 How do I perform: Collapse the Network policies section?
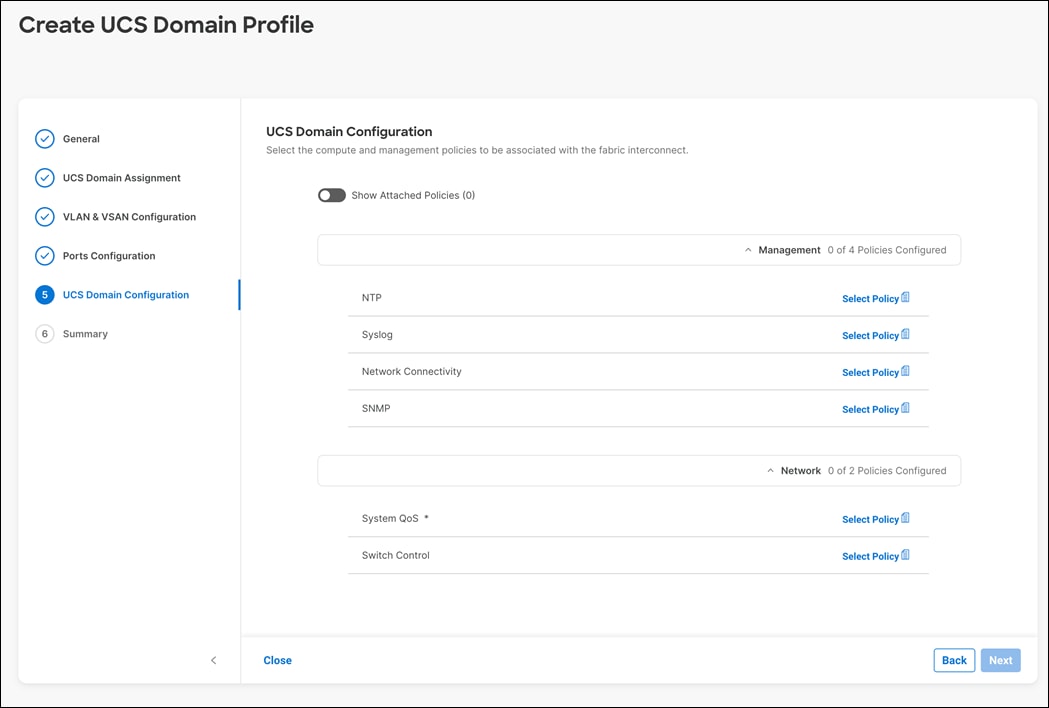(x=769, y=469)
